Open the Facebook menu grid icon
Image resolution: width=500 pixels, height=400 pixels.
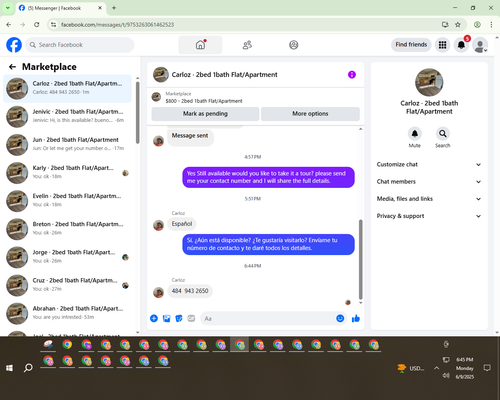442,45
